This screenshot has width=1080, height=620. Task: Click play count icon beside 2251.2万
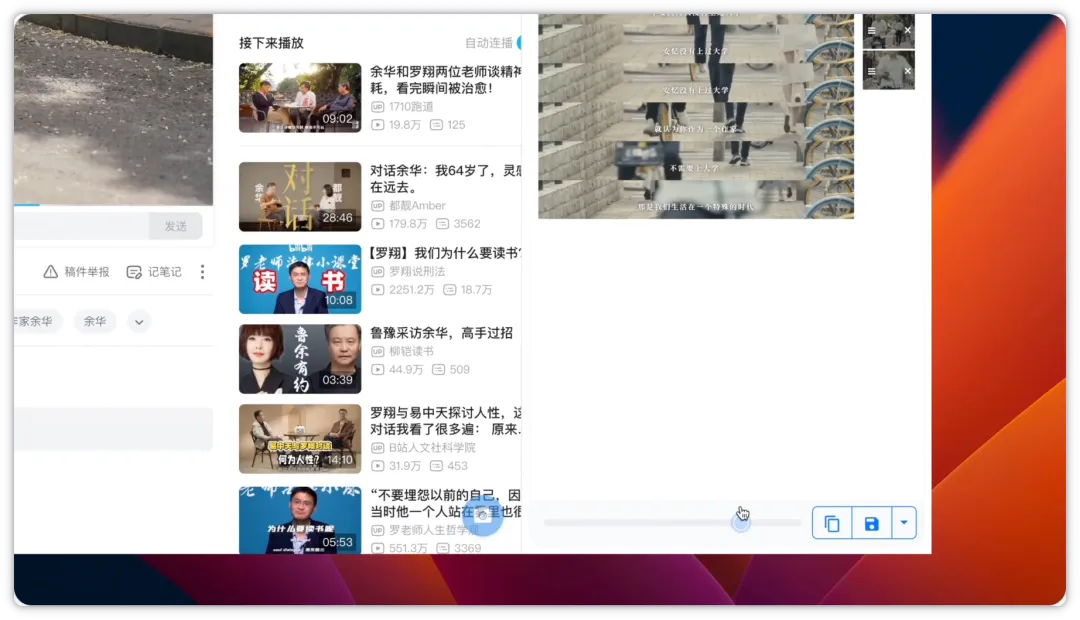click(x=377, y=290)
